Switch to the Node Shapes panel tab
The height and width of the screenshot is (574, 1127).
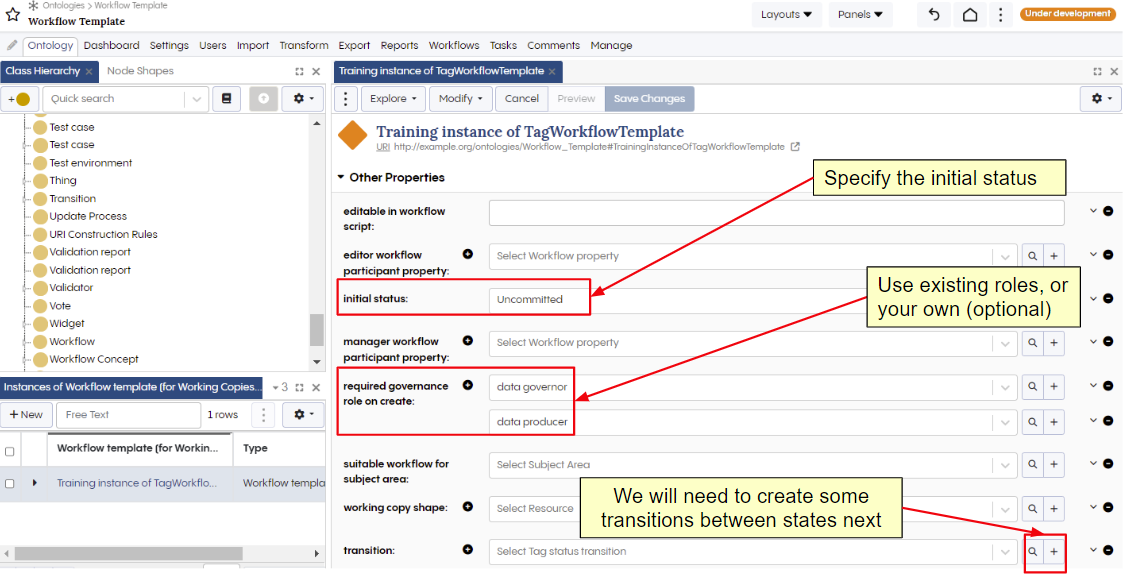pyautogui.click(x=140, y=71)
